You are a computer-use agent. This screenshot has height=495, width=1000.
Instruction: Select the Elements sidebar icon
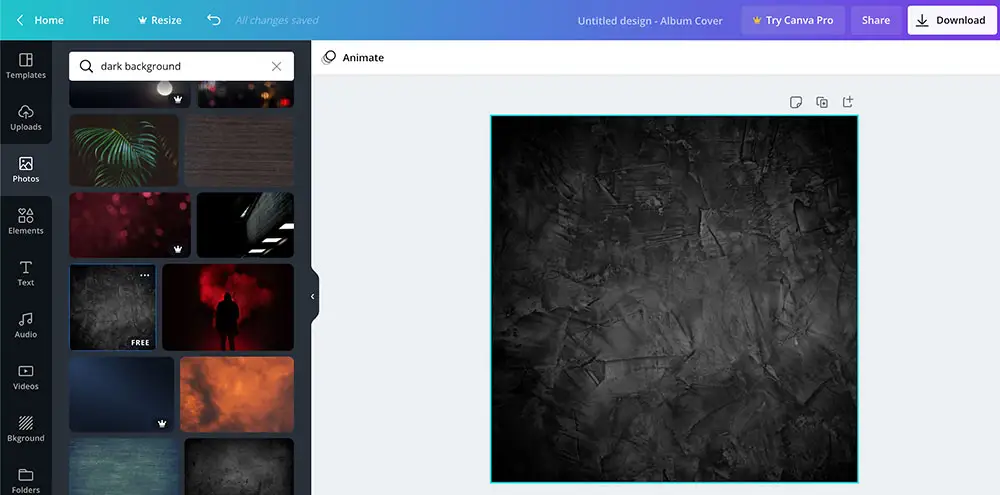[26, 222]
